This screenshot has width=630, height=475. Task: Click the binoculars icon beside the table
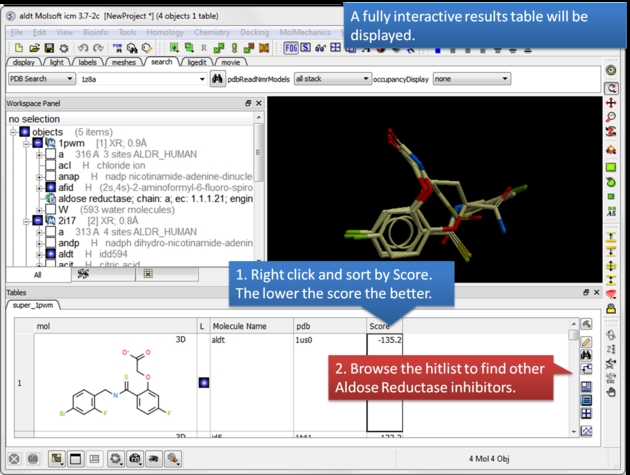pyautogui.click(x=586, y=354)
